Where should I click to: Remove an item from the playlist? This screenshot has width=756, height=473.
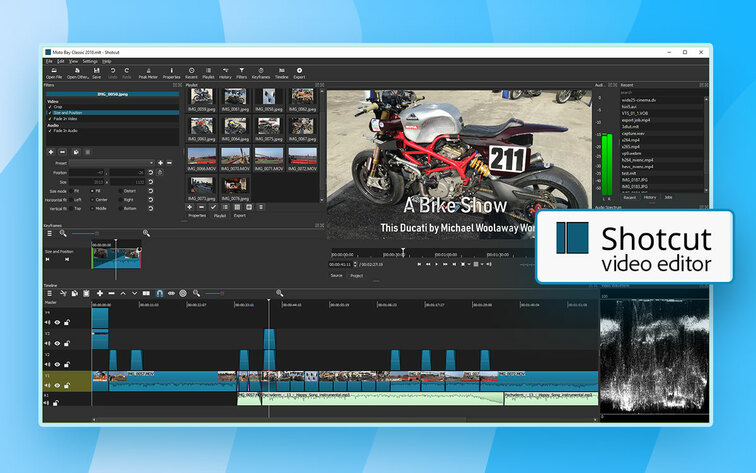[x=202, y=207]
